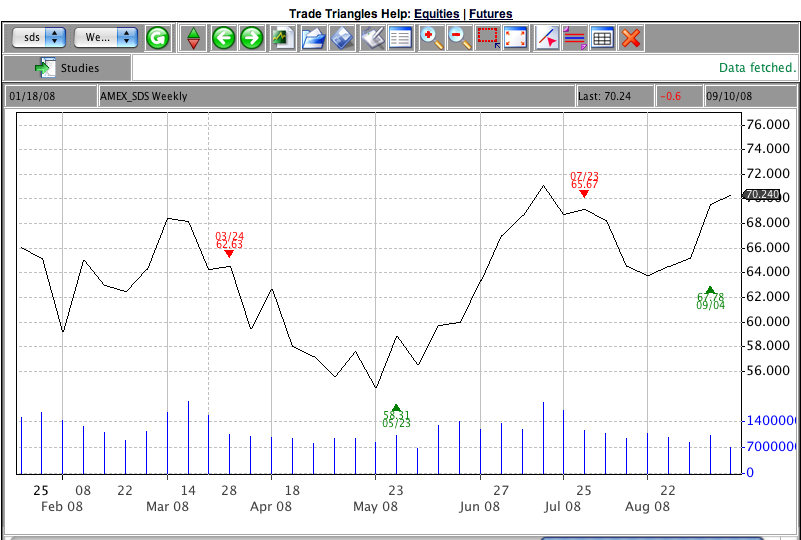Click the green 09/04 buy triangle marker
Screen dimensions: 801x540
point(710,290)
